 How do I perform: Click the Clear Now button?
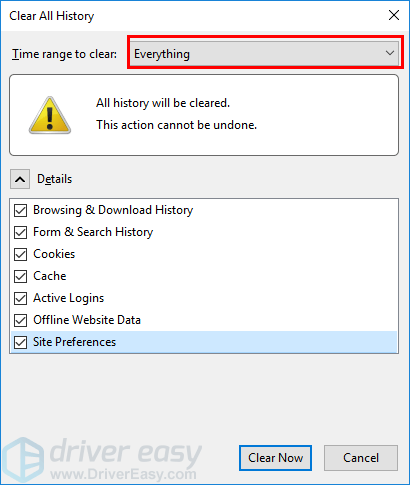275,458
